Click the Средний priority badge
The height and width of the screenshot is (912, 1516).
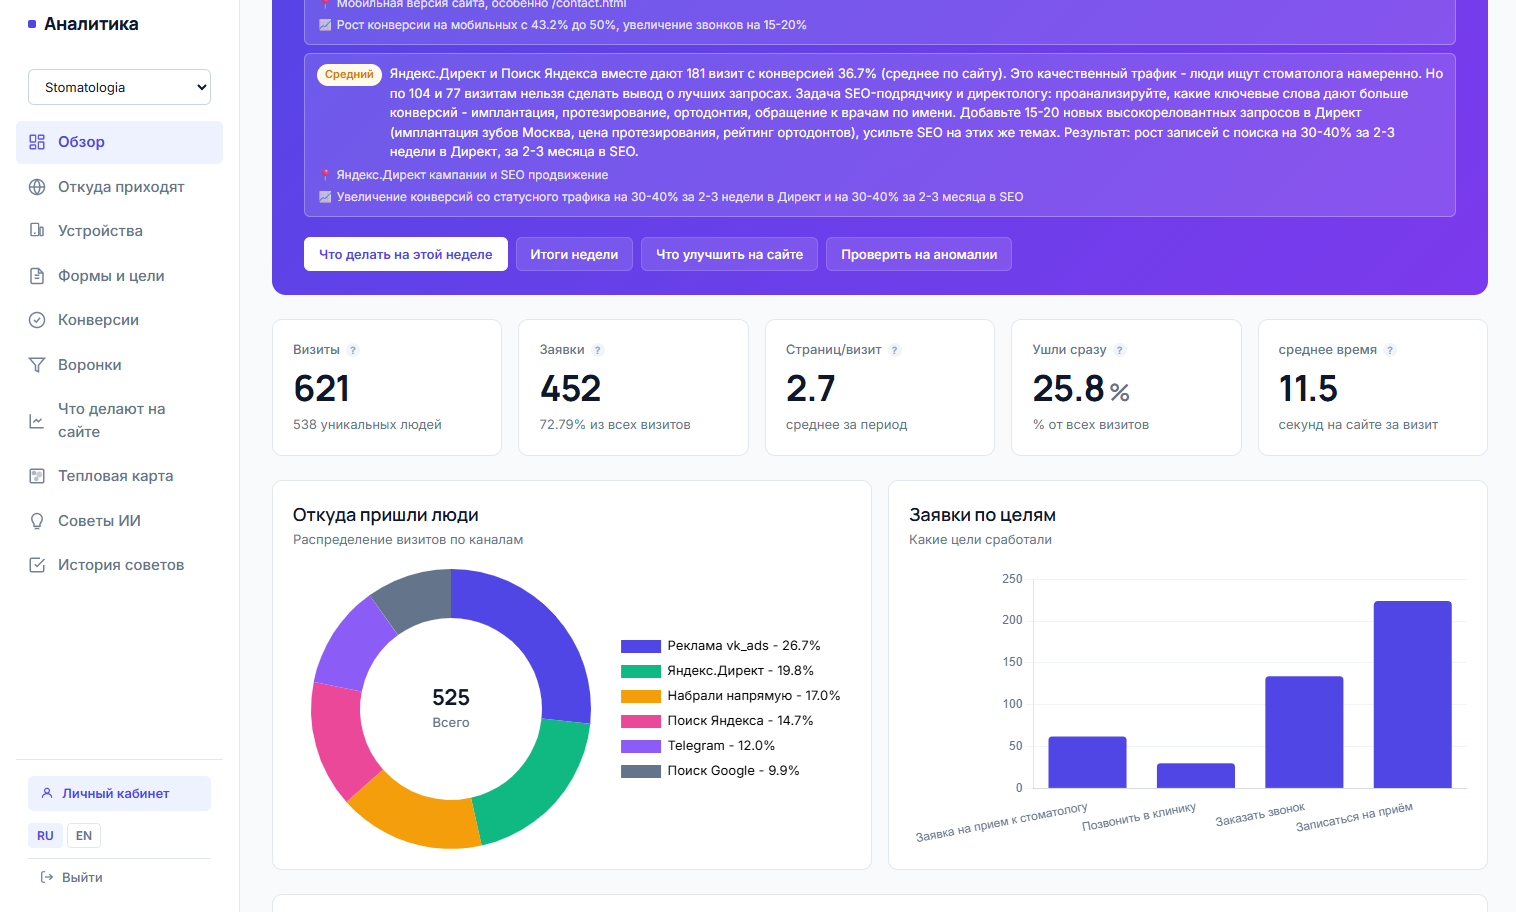349,74
